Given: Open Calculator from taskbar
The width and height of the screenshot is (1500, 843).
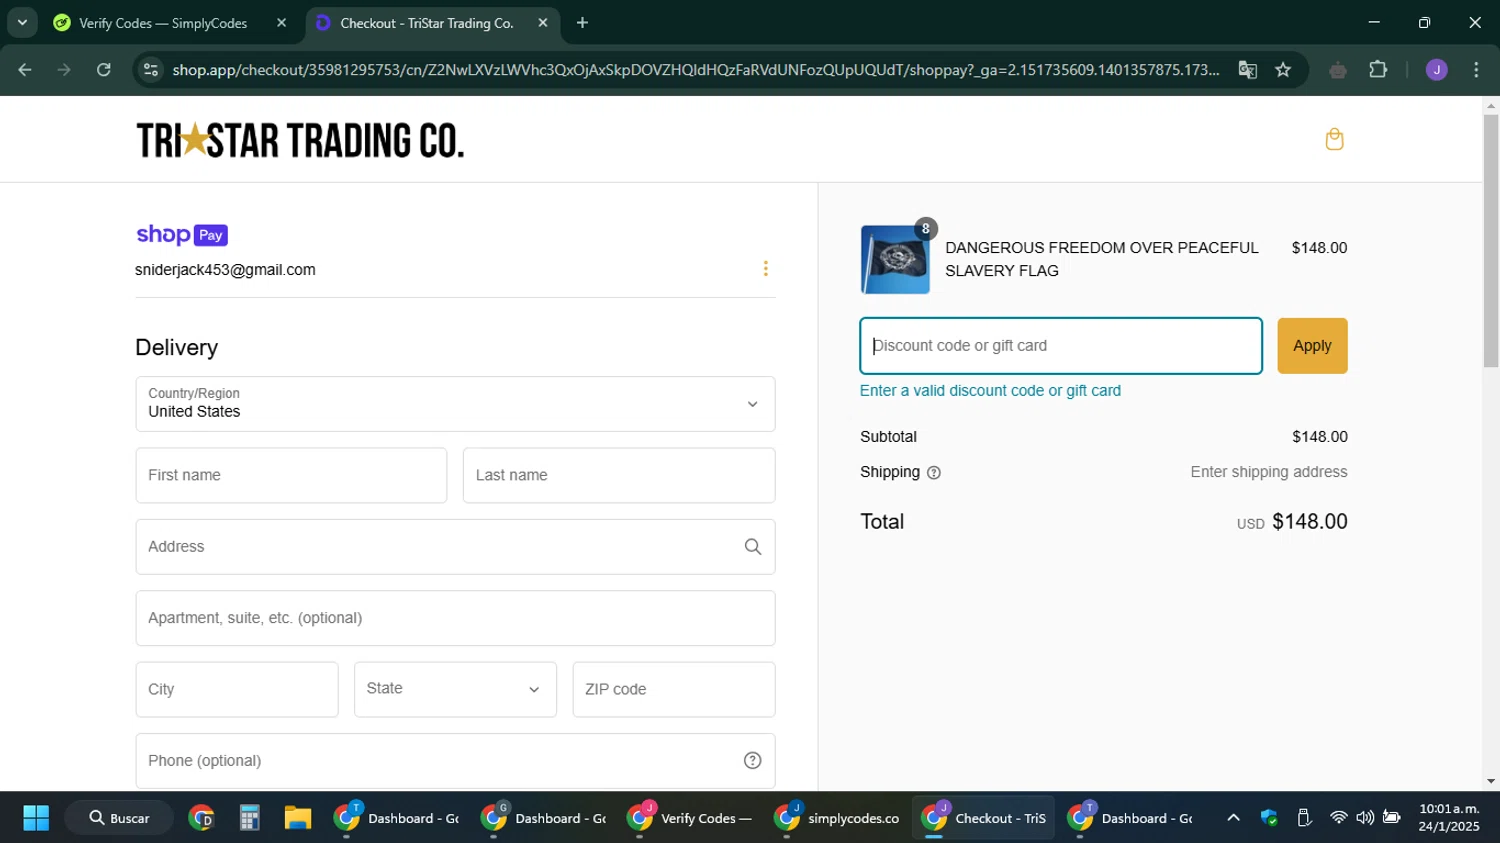Looking at the screenshot, I should (250, 818).
